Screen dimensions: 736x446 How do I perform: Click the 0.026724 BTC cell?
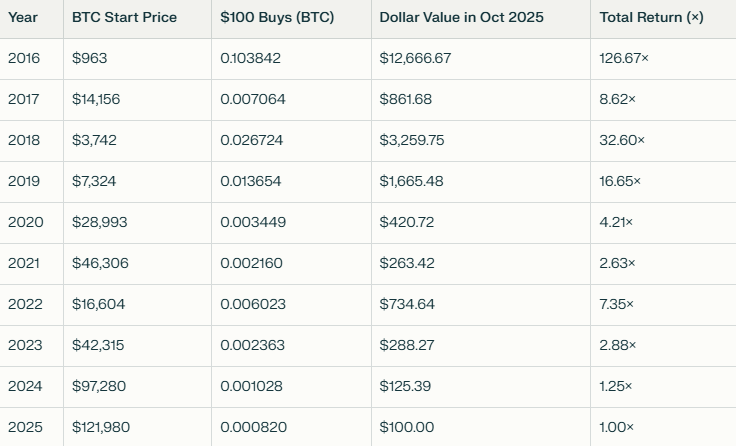coord(252,141)
